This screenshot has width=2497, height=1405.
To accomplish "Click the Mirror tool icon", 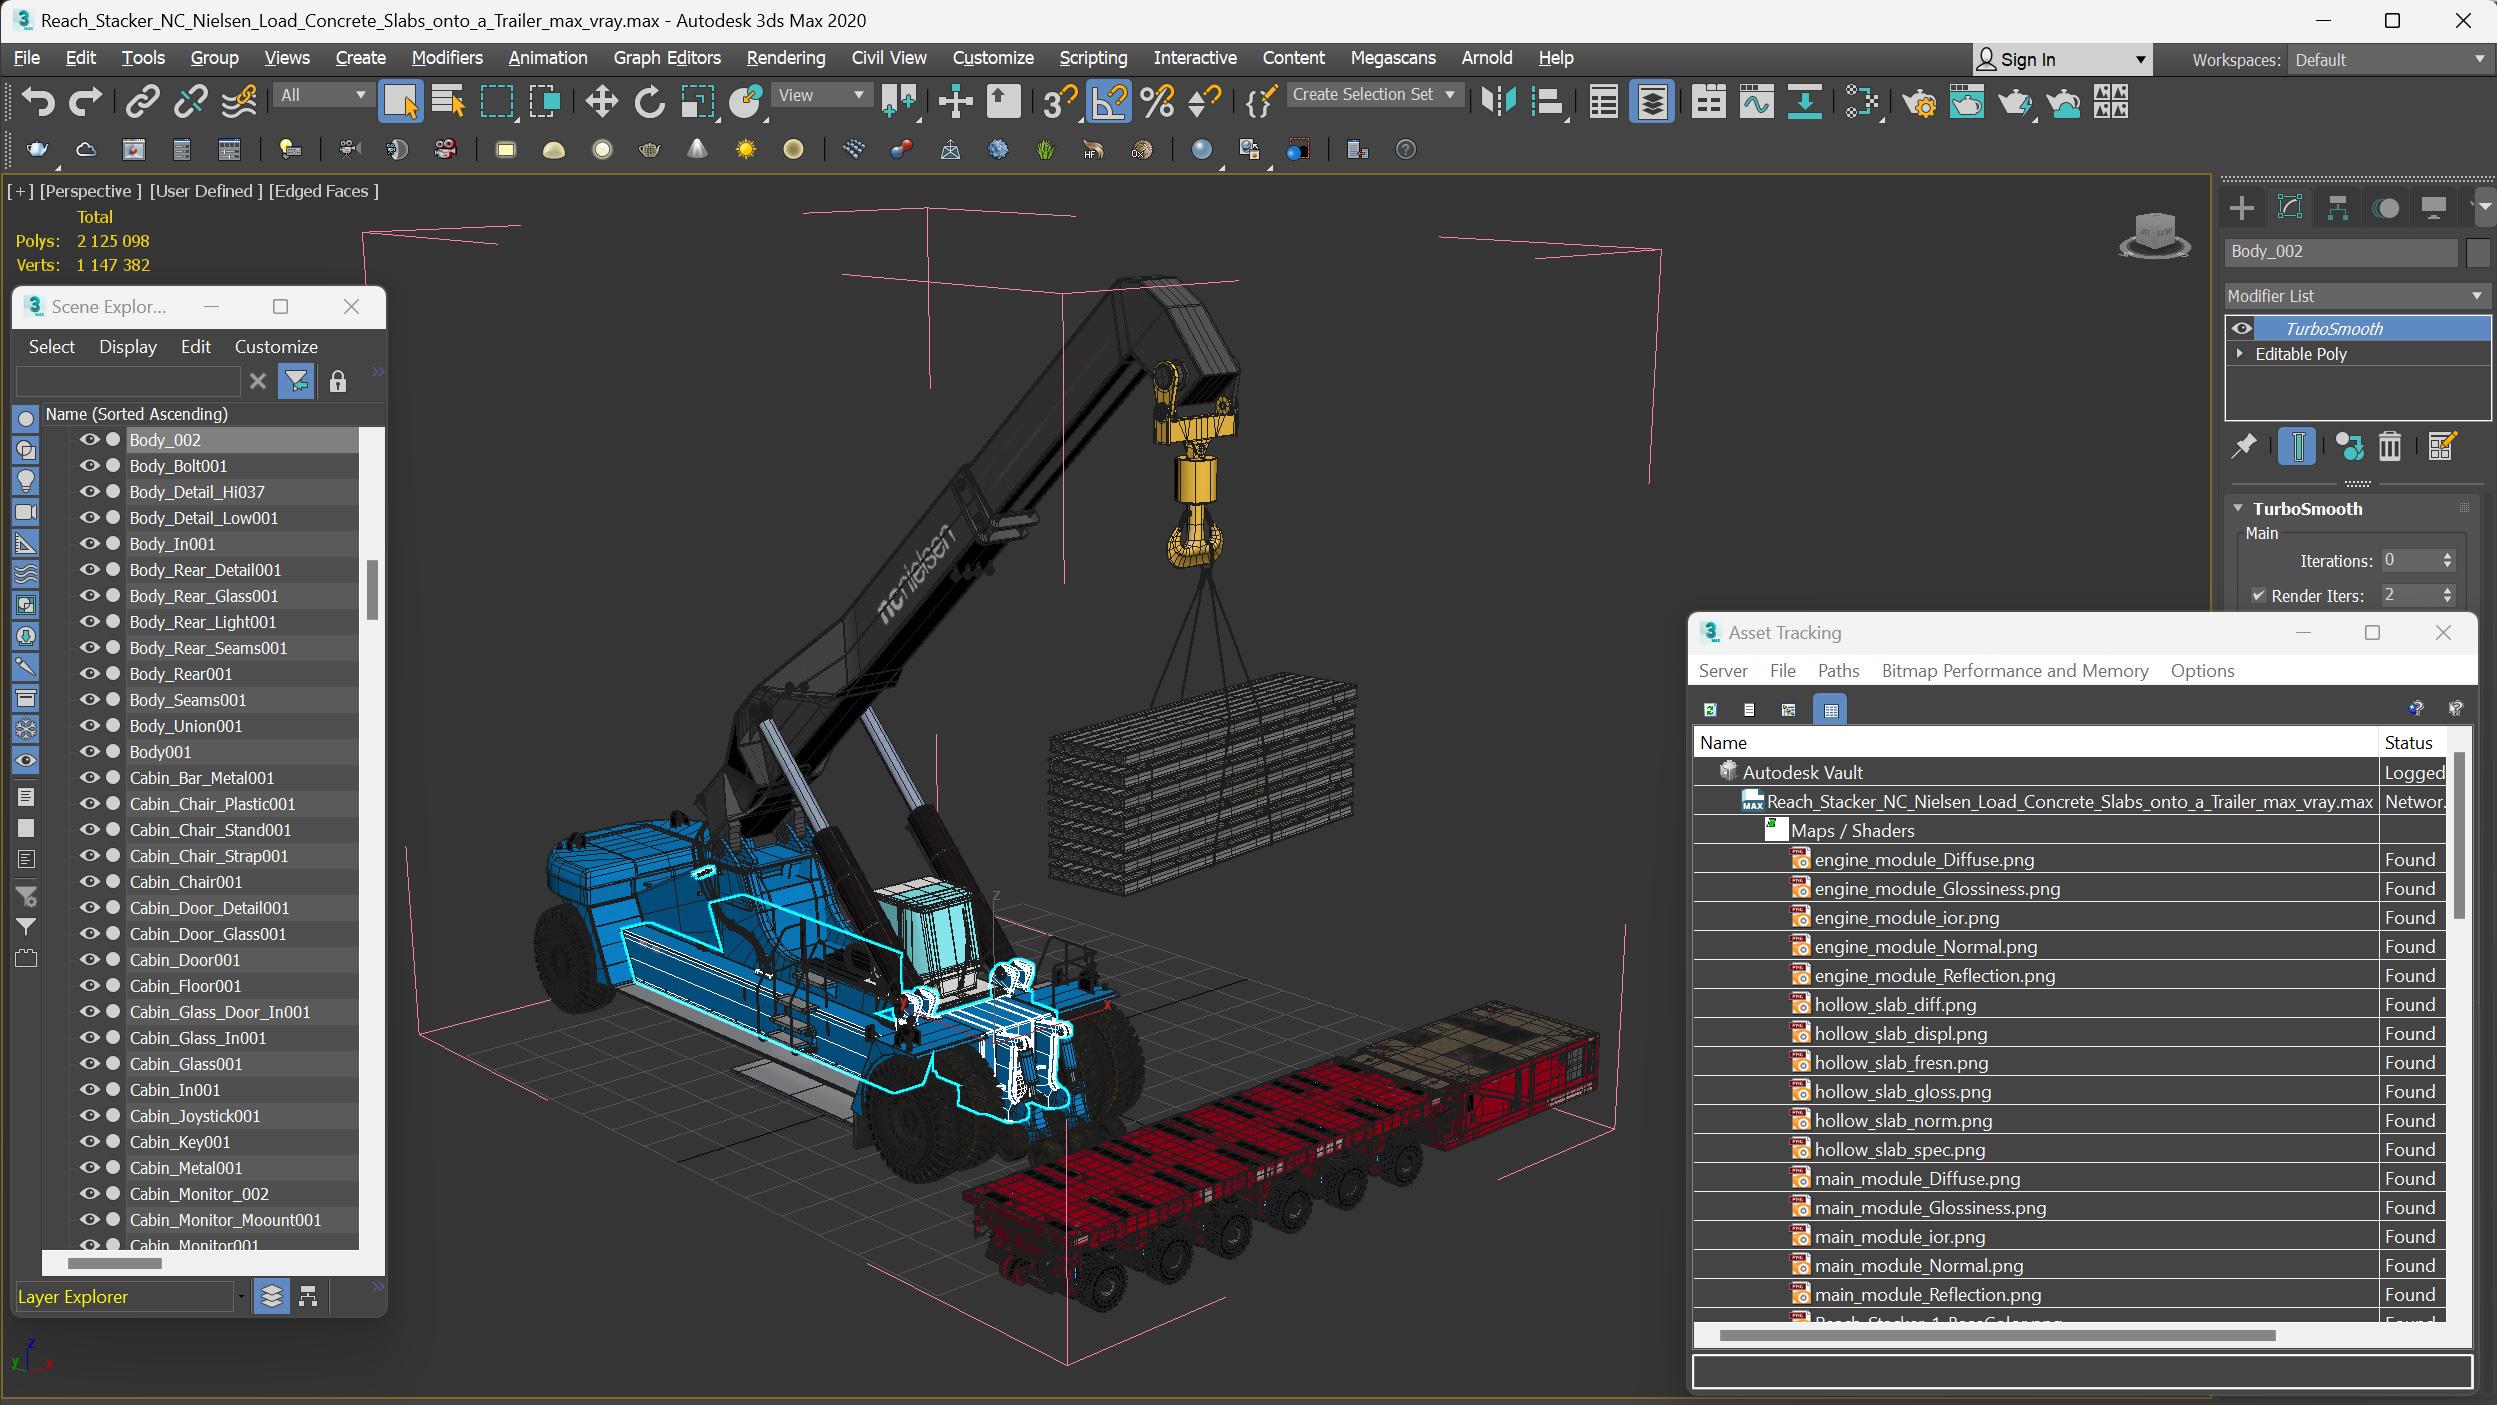I will [1498, 101].
